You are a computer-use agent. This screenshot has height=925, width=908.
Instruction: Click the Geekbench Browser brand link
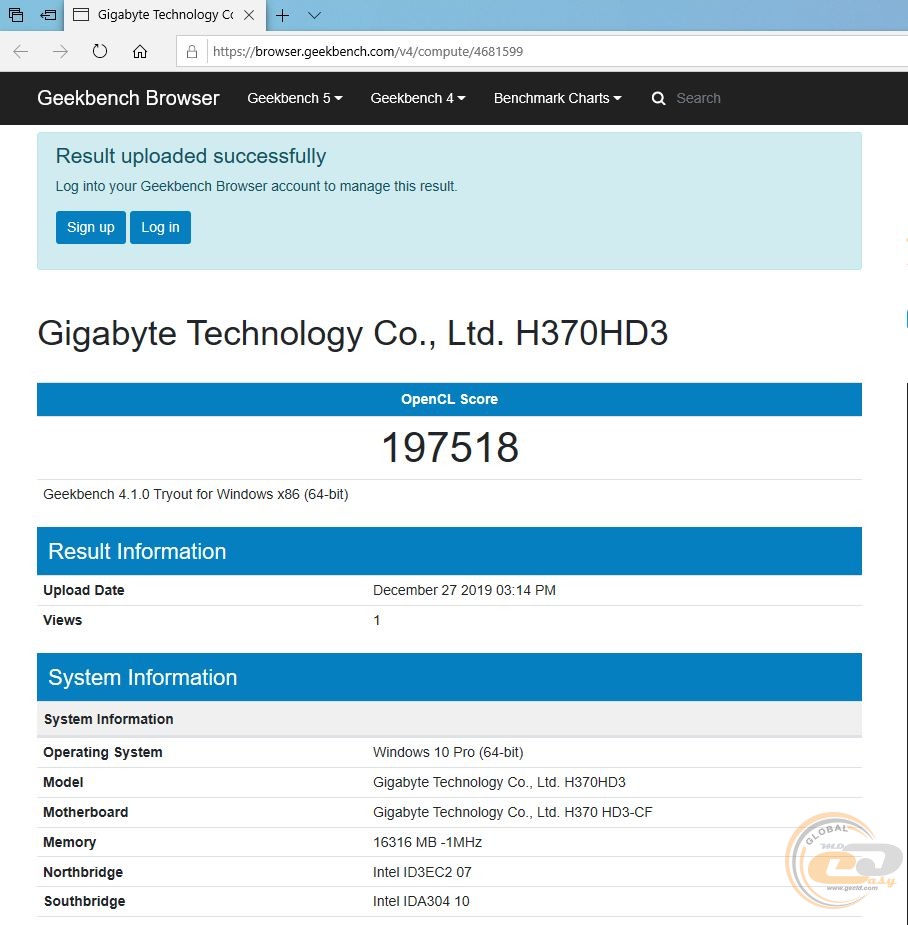tap(128, 98)
